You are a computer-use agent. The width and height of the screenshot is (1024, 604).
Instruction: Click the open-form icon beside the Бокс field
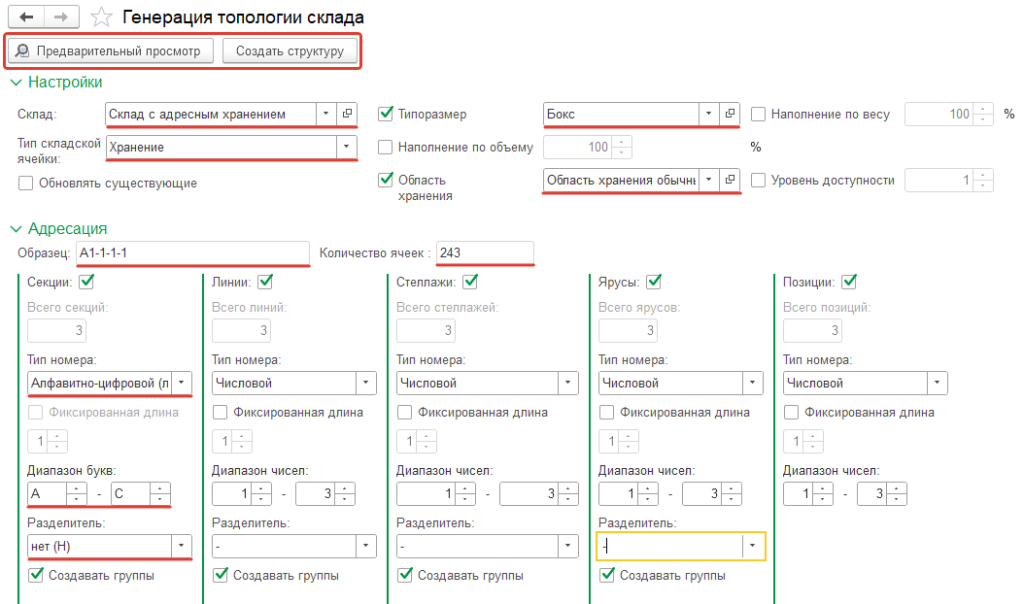730,114
